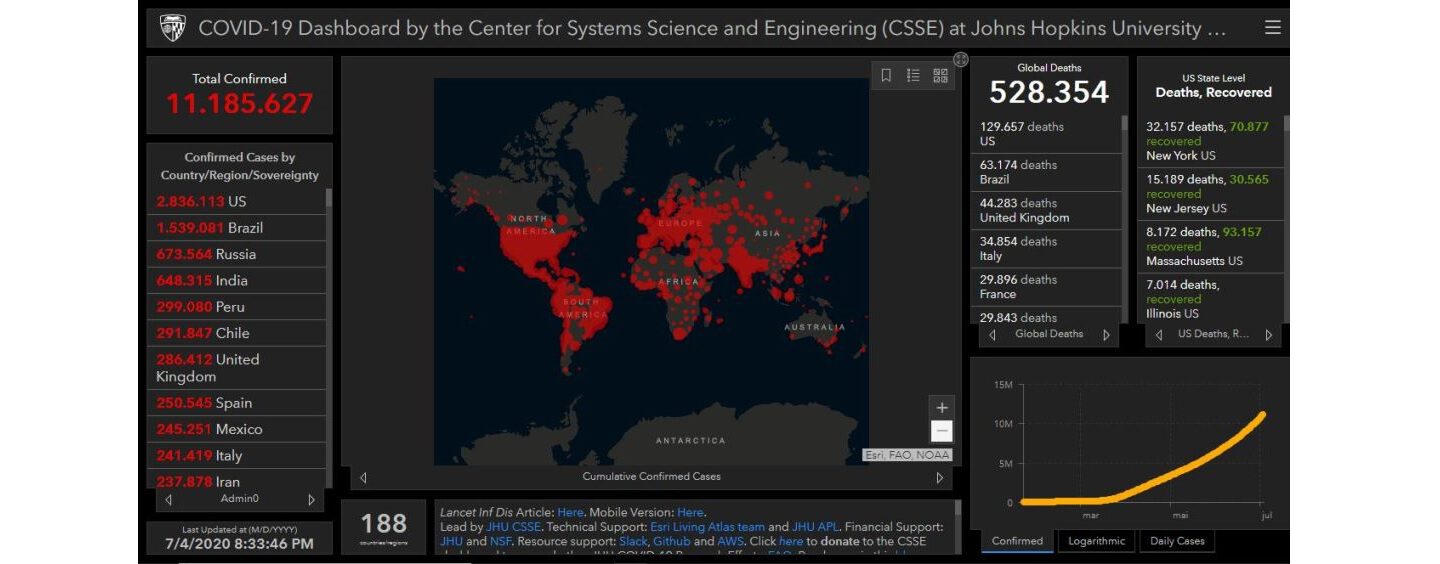Click right arrow beside Global Deaths label

1106,335
